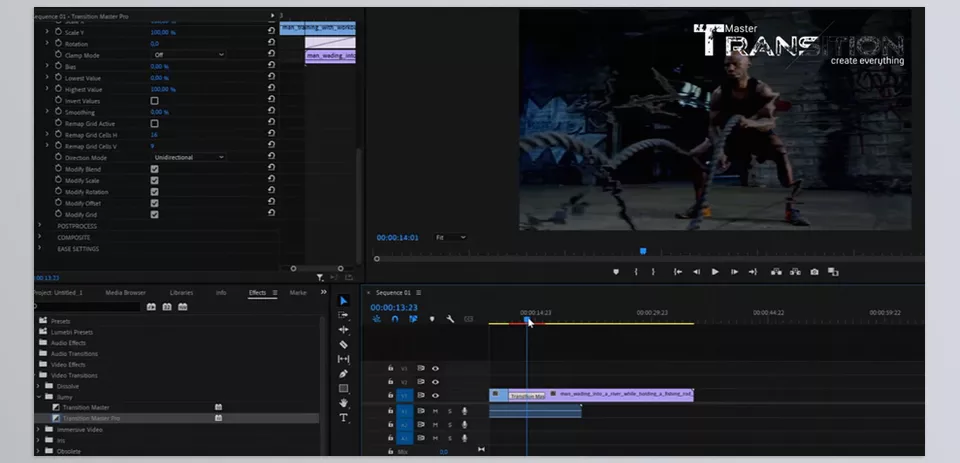
Task: Open Clamp Mode dropdown
Action: point(188,55)
